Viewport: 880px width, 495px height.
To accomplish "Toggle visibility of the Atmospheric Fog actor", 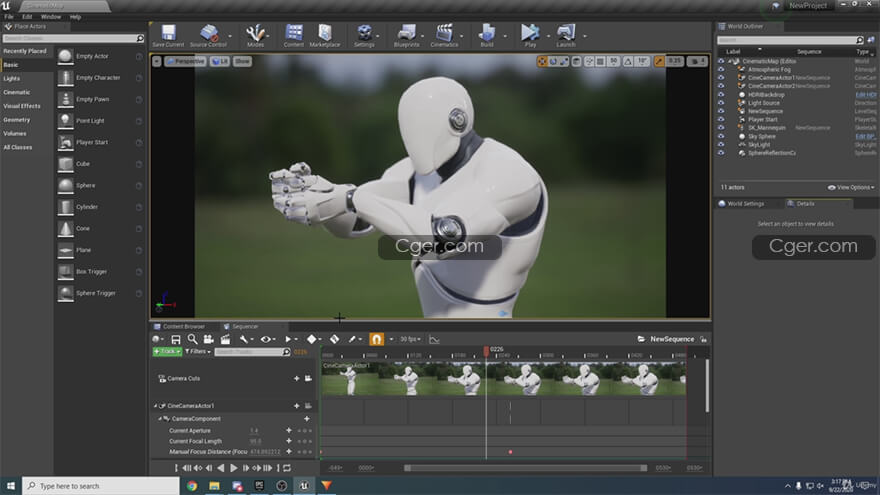I will pos(721,70).
